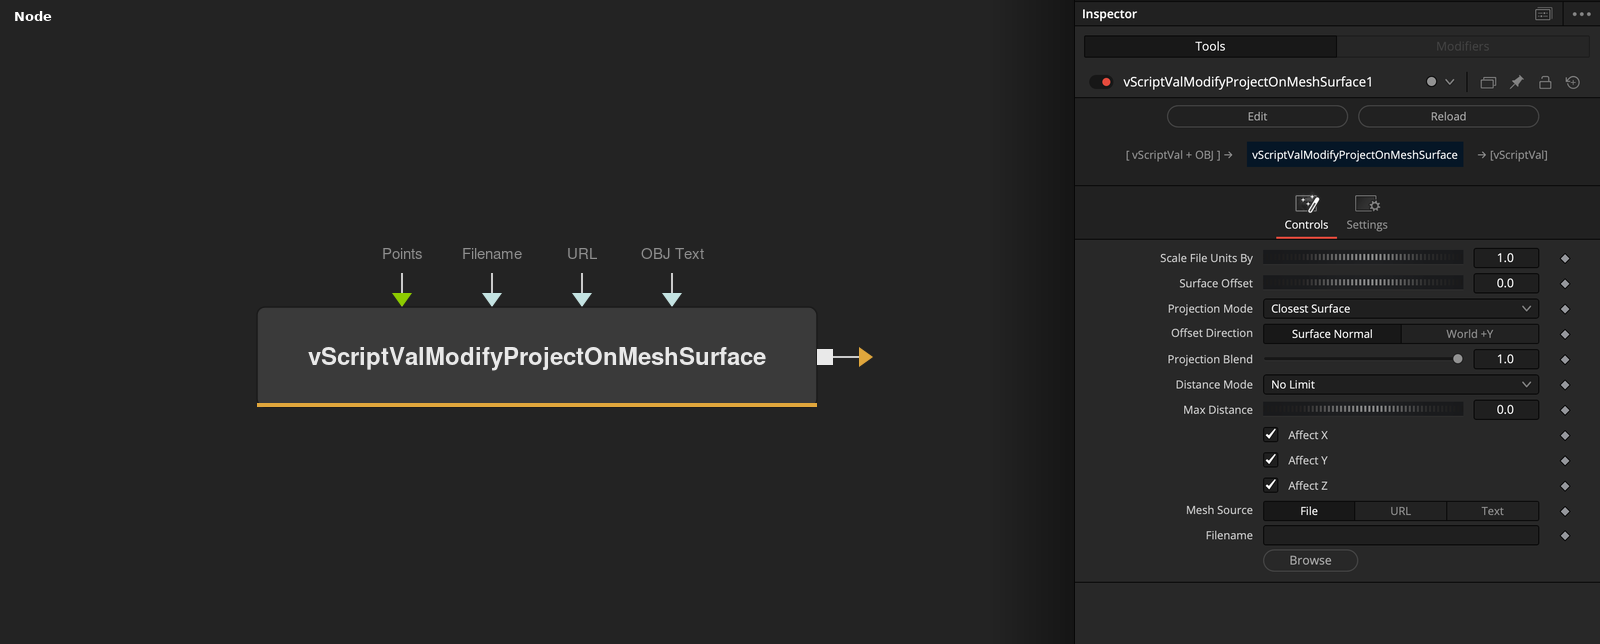1600x644 pixels.
Task: Uncheck the Affect X checkbox
Action: [1271, 435]
